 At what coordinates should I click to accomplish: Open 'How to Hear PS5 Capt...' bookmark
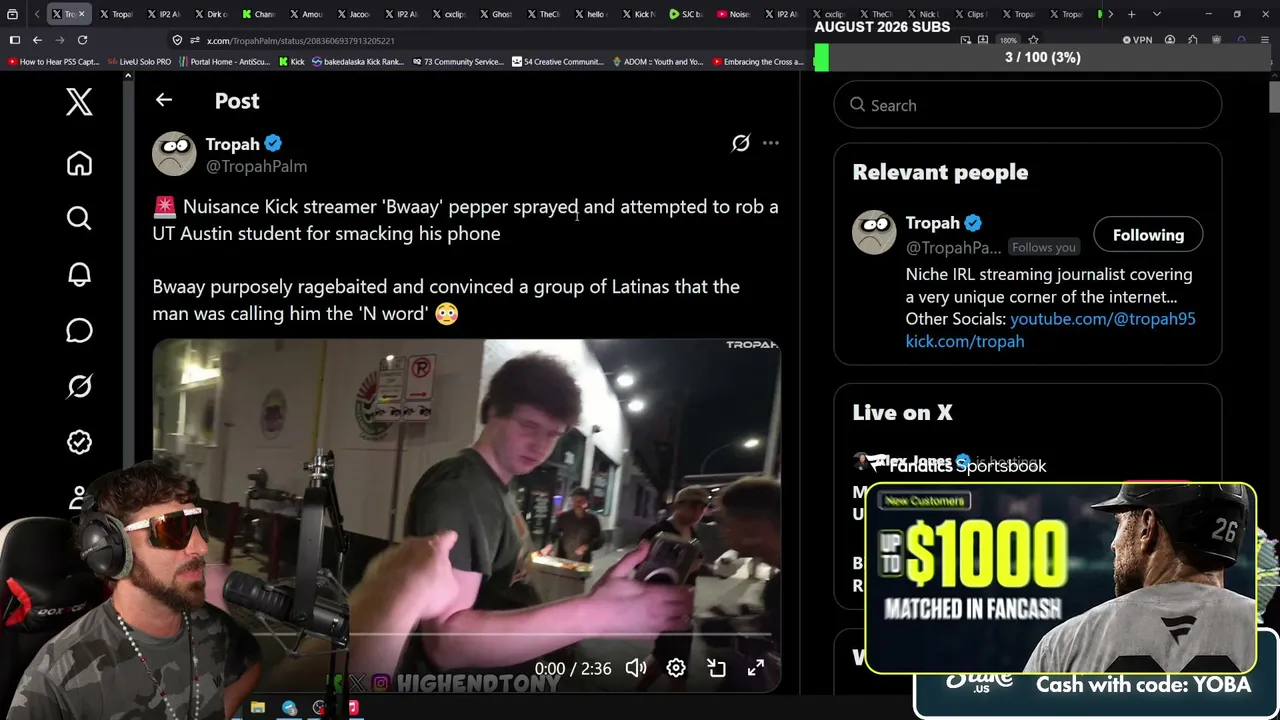[53, 62]
